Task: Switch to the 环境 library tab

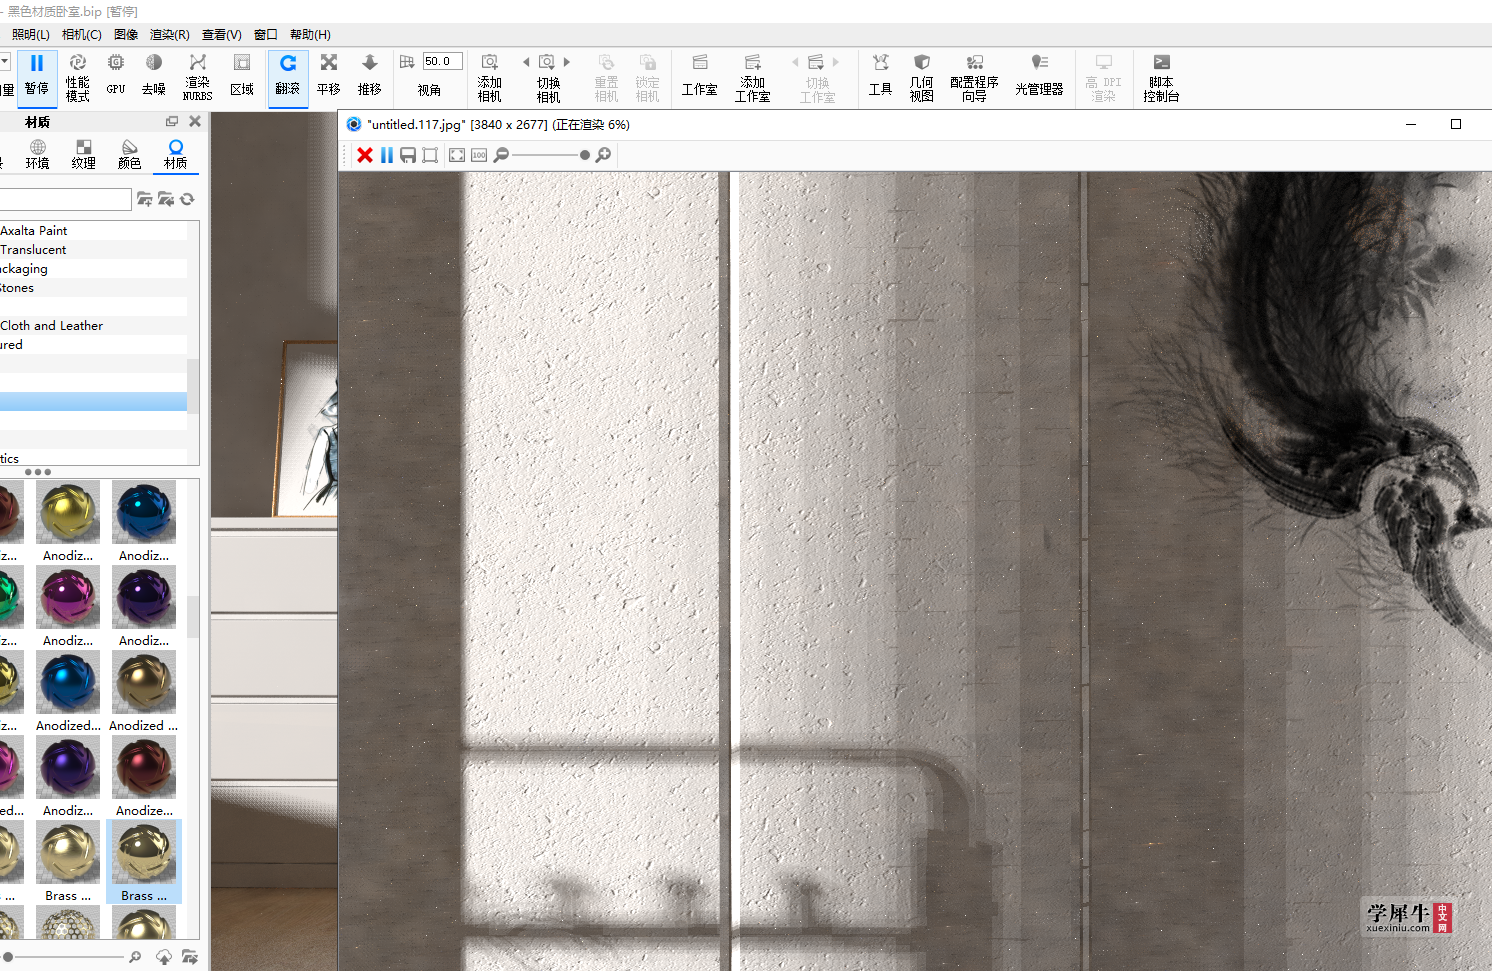Action: [x=38, y=155]
